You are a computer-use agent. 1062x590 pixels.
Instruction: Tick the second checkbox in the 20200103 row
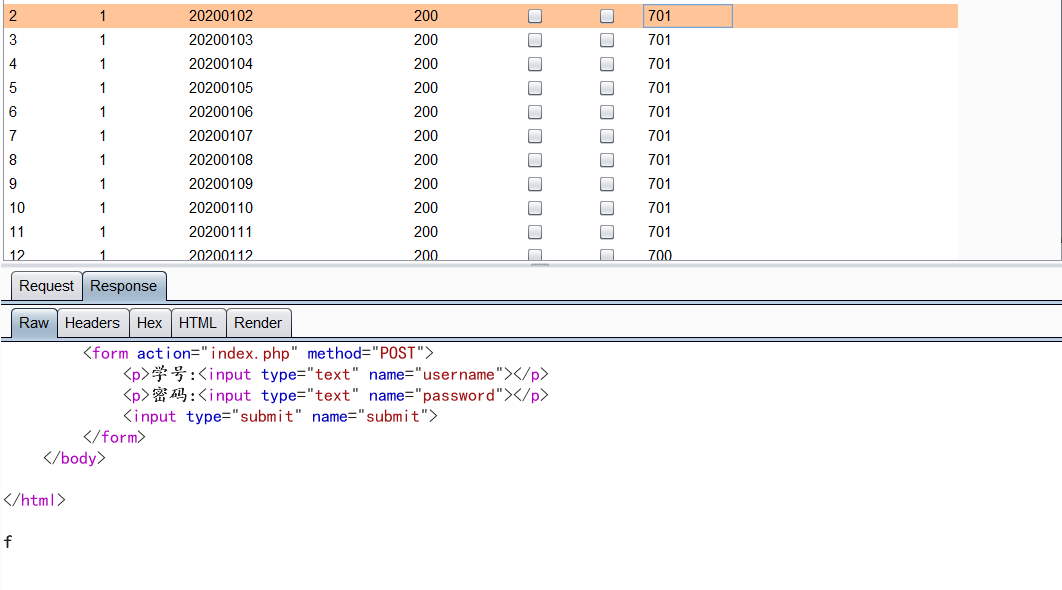click(x=607, y=40)
